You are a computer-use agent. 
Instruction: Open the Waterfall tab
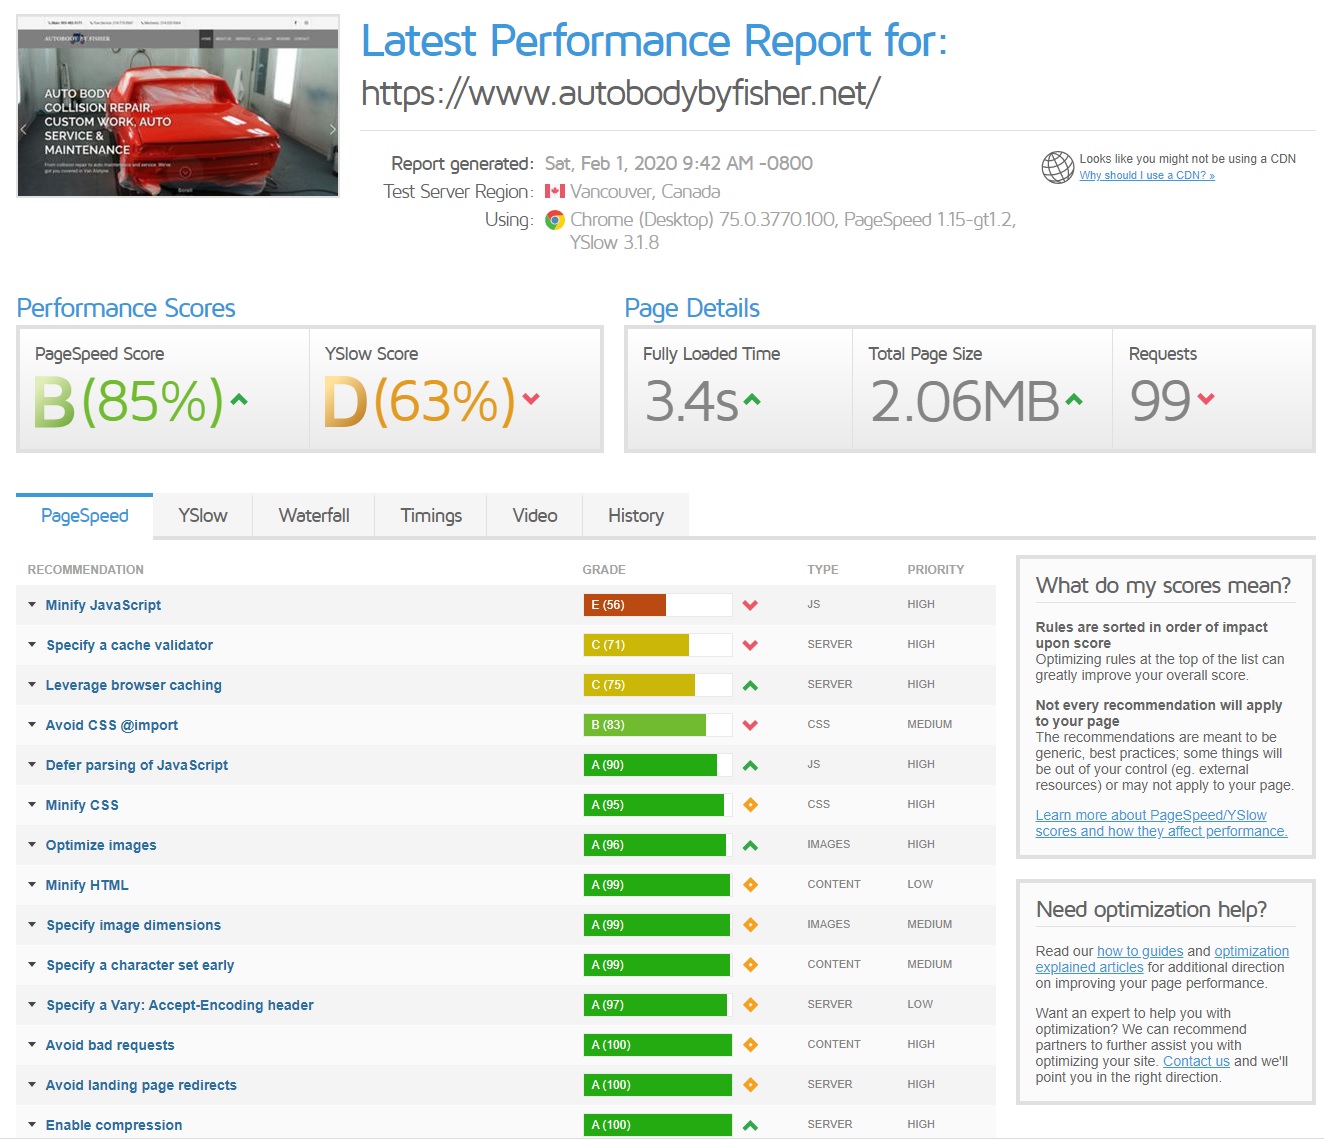314,516
